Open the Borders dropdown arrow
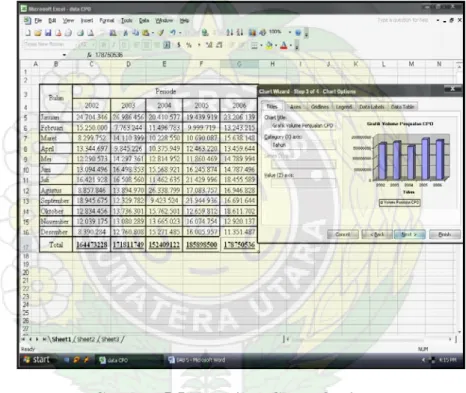Screen dimensions: 466x393 261,45
